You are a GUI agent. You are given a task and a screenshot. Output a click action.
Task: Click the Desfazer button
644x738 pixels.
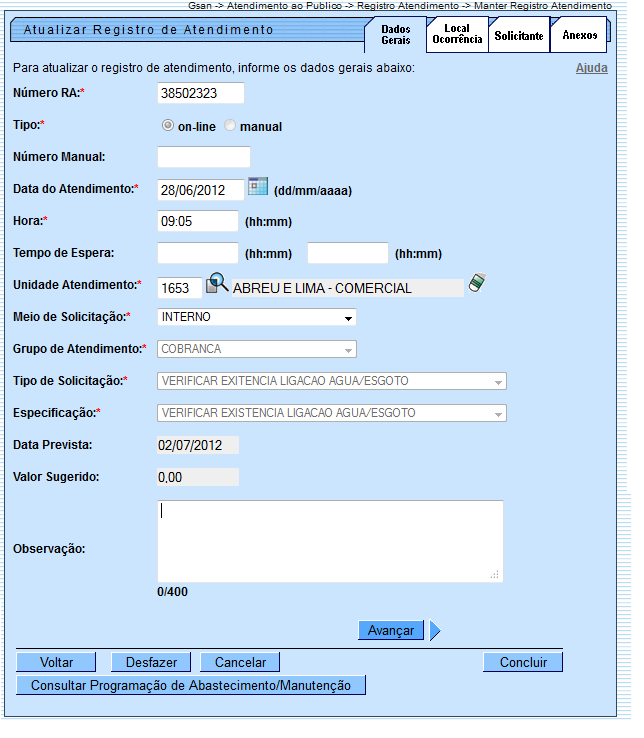pos(151,662)
